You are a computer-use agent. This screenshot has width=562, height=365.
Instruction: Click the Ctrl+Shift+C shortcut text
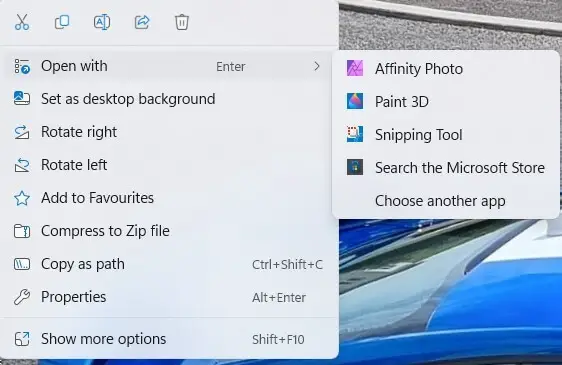287,265
